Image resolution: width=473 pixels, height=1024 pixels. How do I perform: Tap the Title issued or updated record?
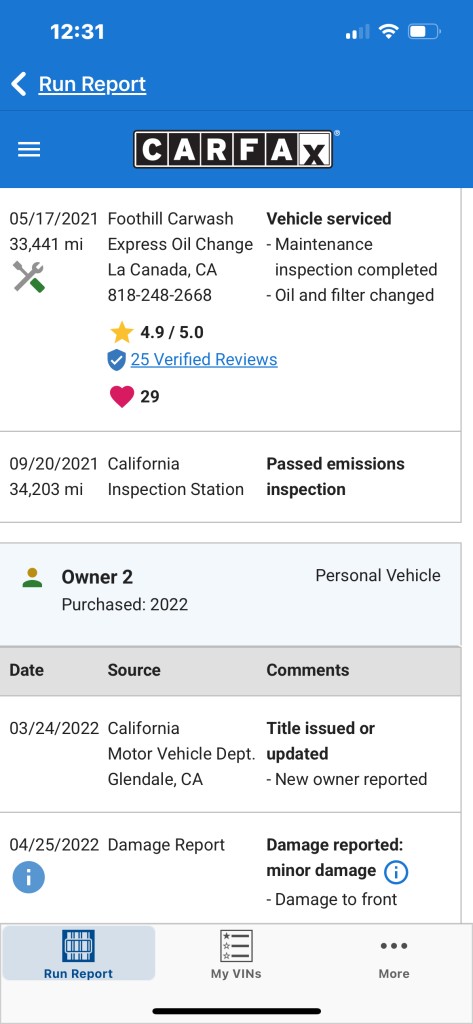(231, 754)
